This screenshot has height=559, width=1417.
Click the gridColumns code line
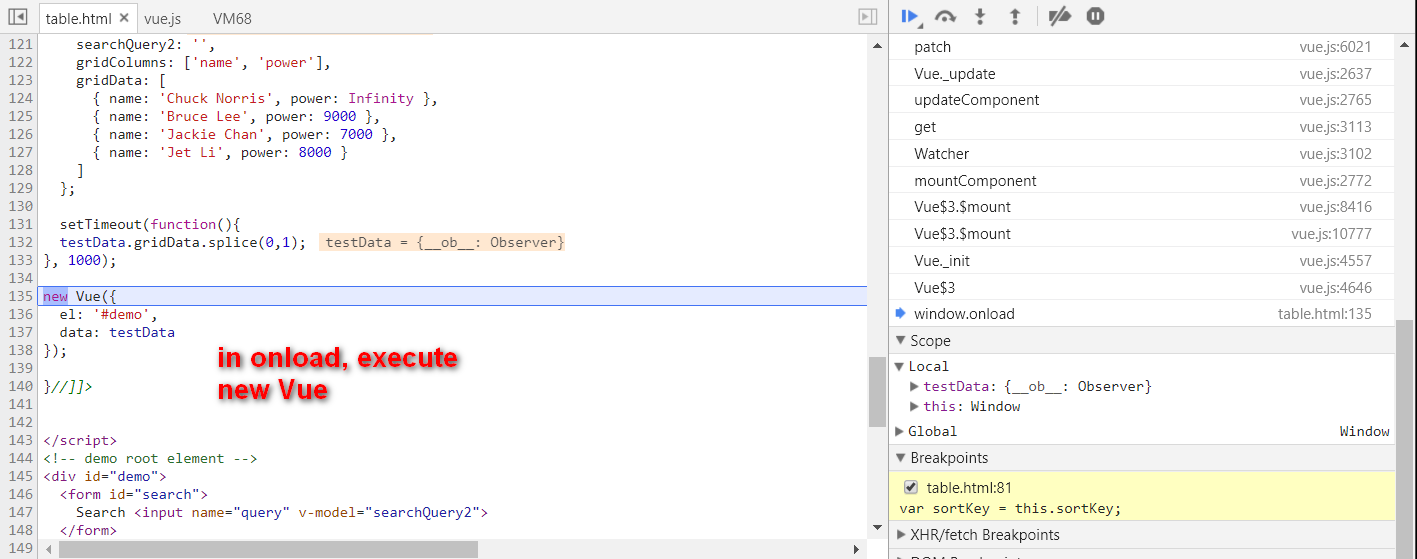click(x=203, y=62)
